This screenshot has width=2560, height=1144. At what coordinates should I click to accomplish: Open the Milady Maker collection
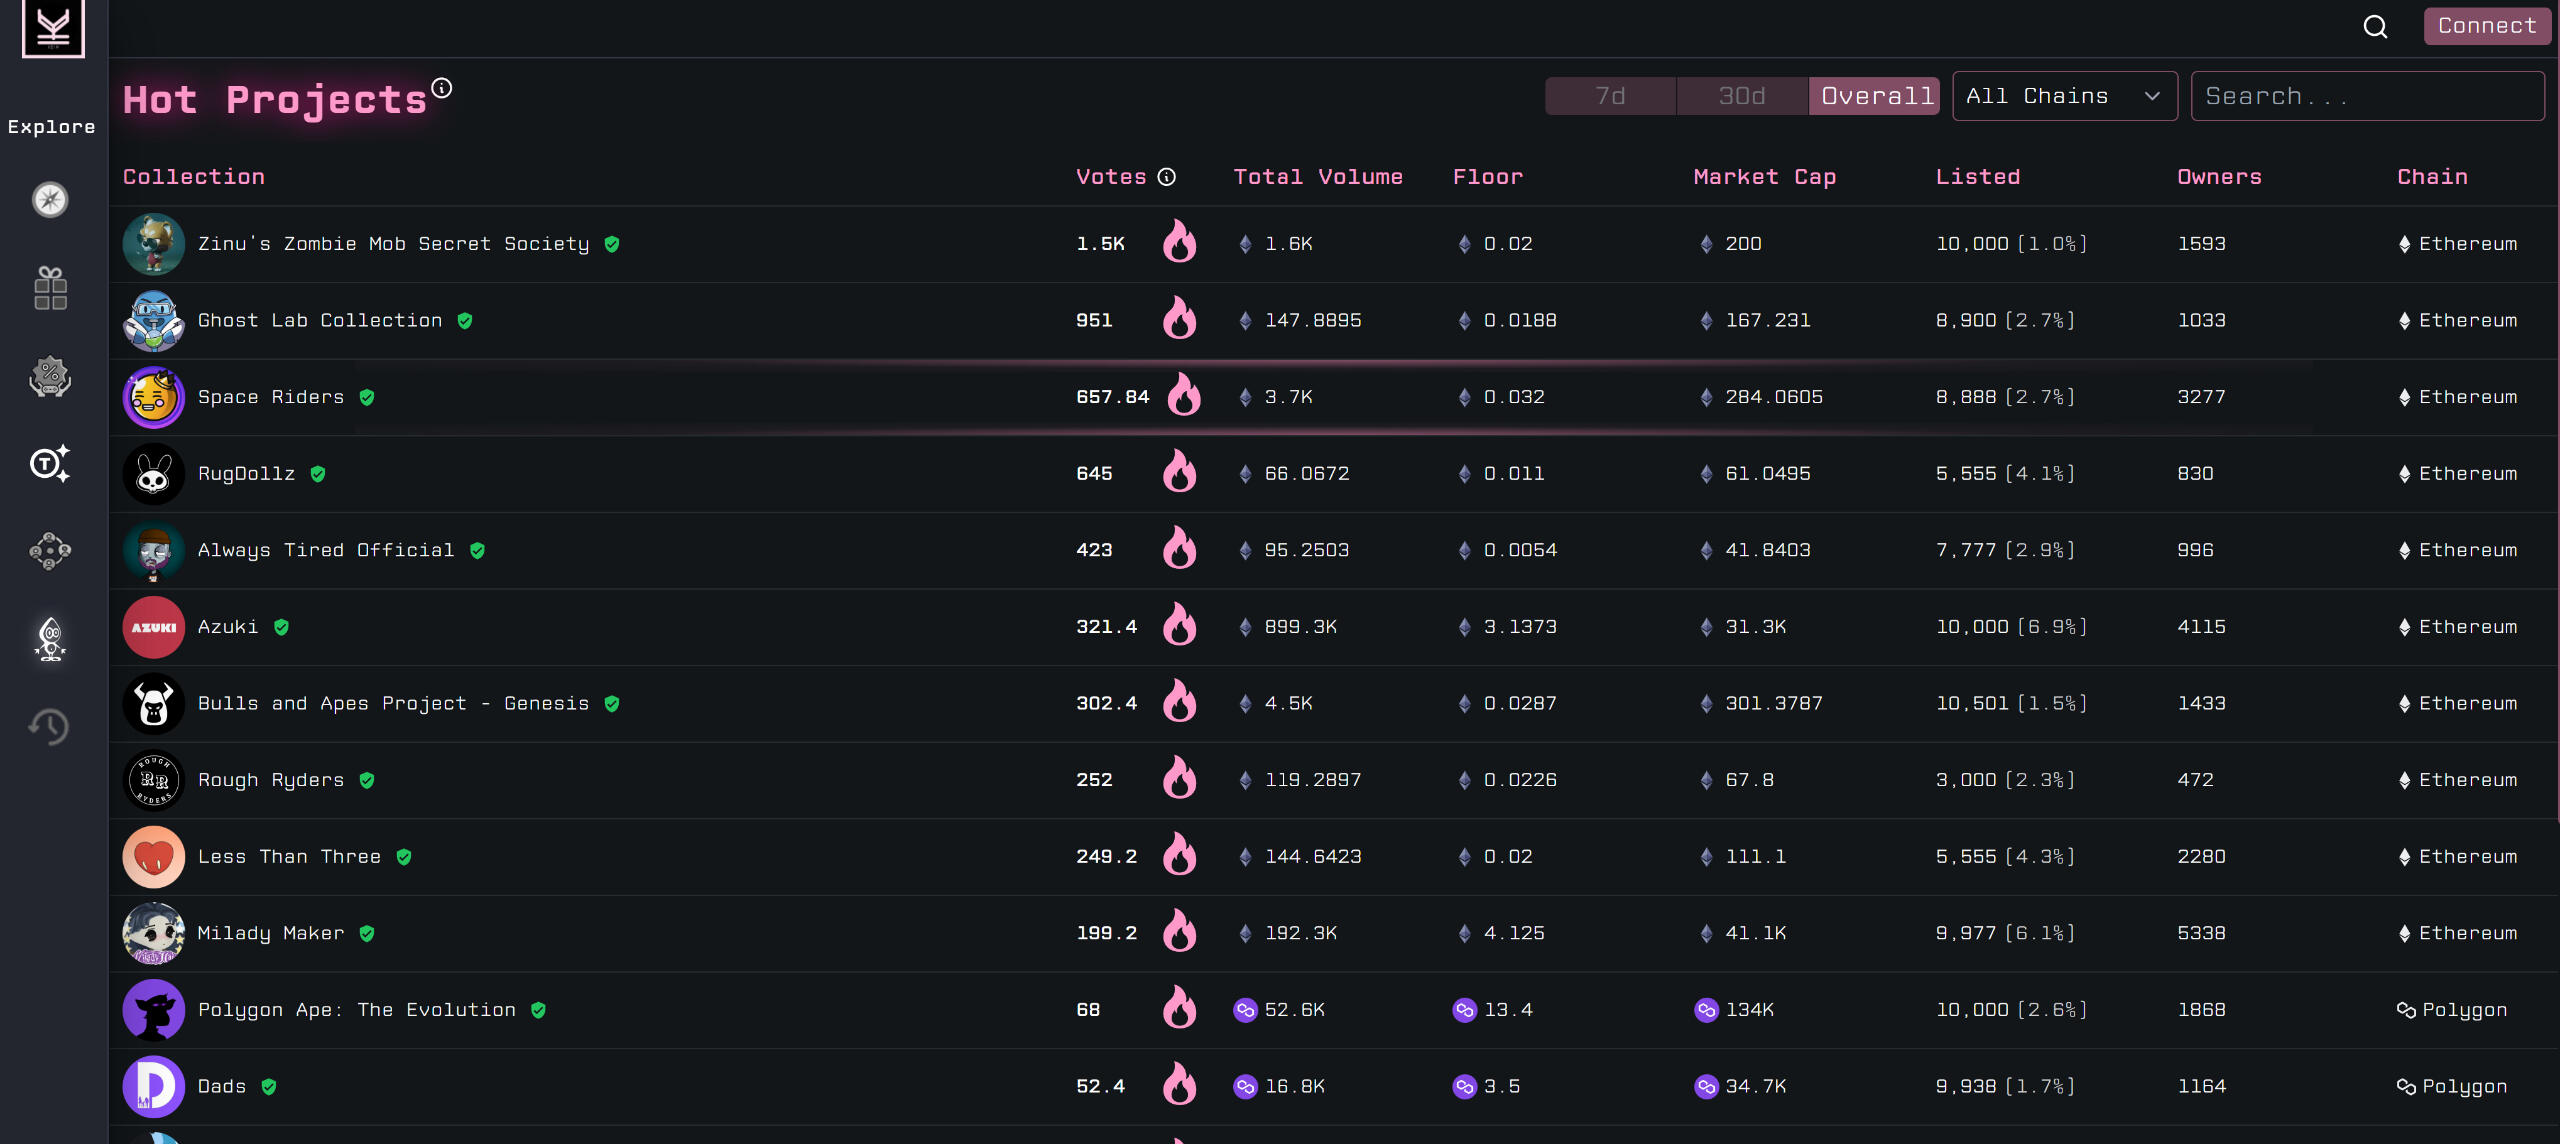(271, 933)
